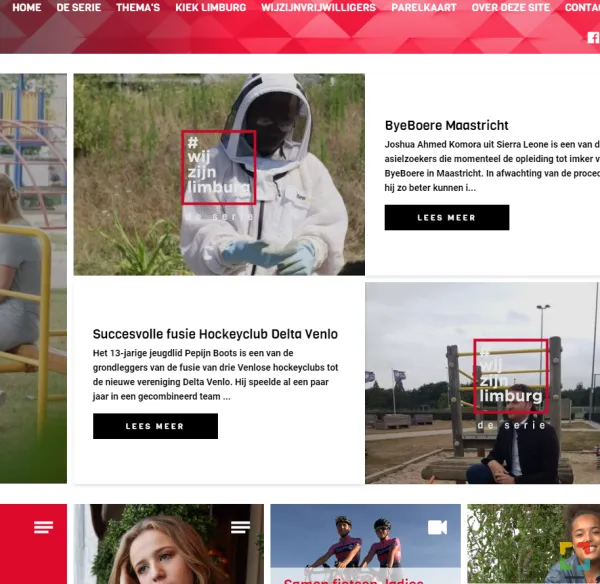Image resolution: width=600 pixels, height=584 pixels.
Task: Open the Succesvolle fusie Hockeyclub Delta Venlo headline
Action: (x=215, y=334)
